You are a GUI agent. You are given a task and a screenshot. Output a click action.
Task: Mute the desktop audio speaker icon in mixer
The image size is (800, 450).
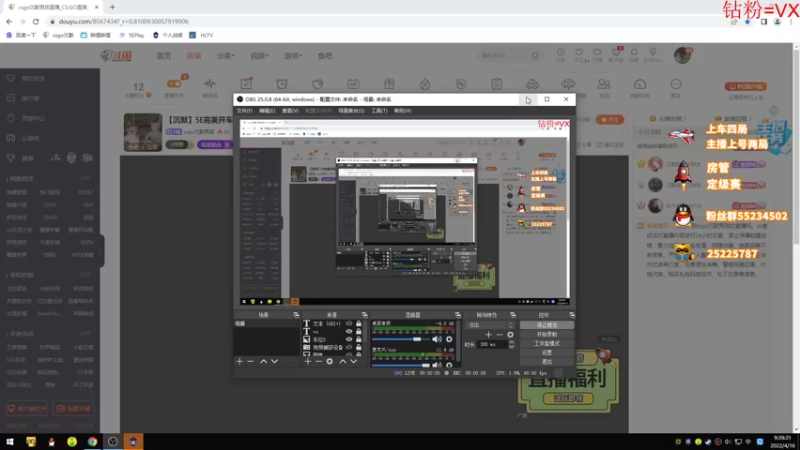pyautogui.click(x=437, y=339)
